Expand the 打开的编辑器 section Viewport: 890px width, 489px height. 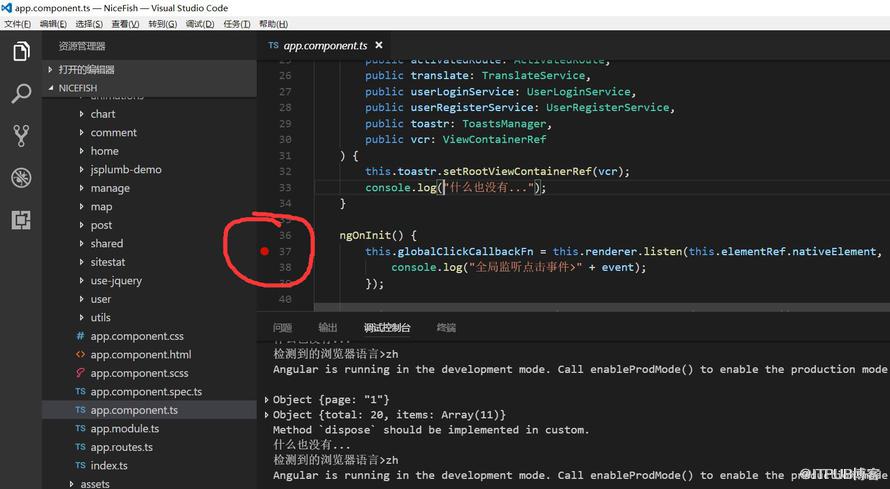tap(150, 70)
